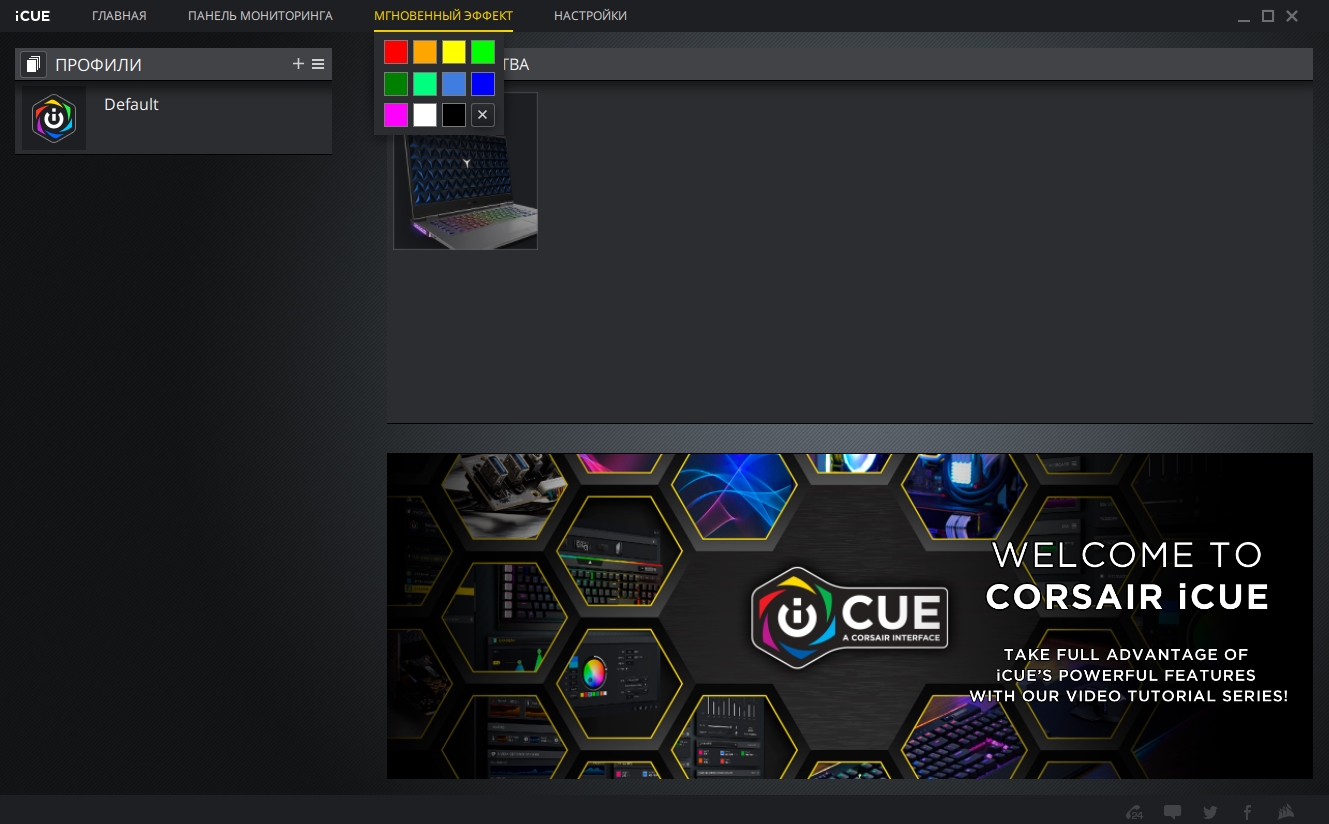Image resolution: width=1329 pixels, height=824 pixels.
Task: Click the Corsair sails logo icon
Action: 1287,812
